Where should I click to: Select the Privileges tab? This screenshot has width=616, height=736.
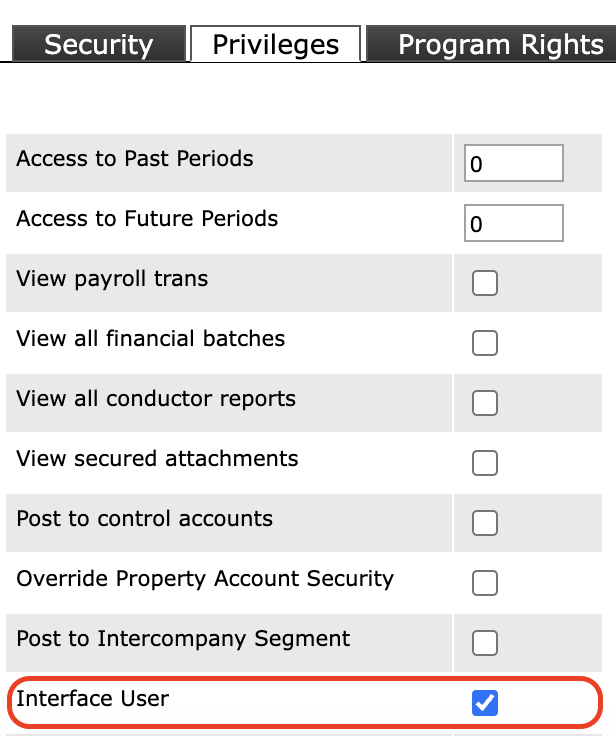pyautogui.click(x=275, y=45)
